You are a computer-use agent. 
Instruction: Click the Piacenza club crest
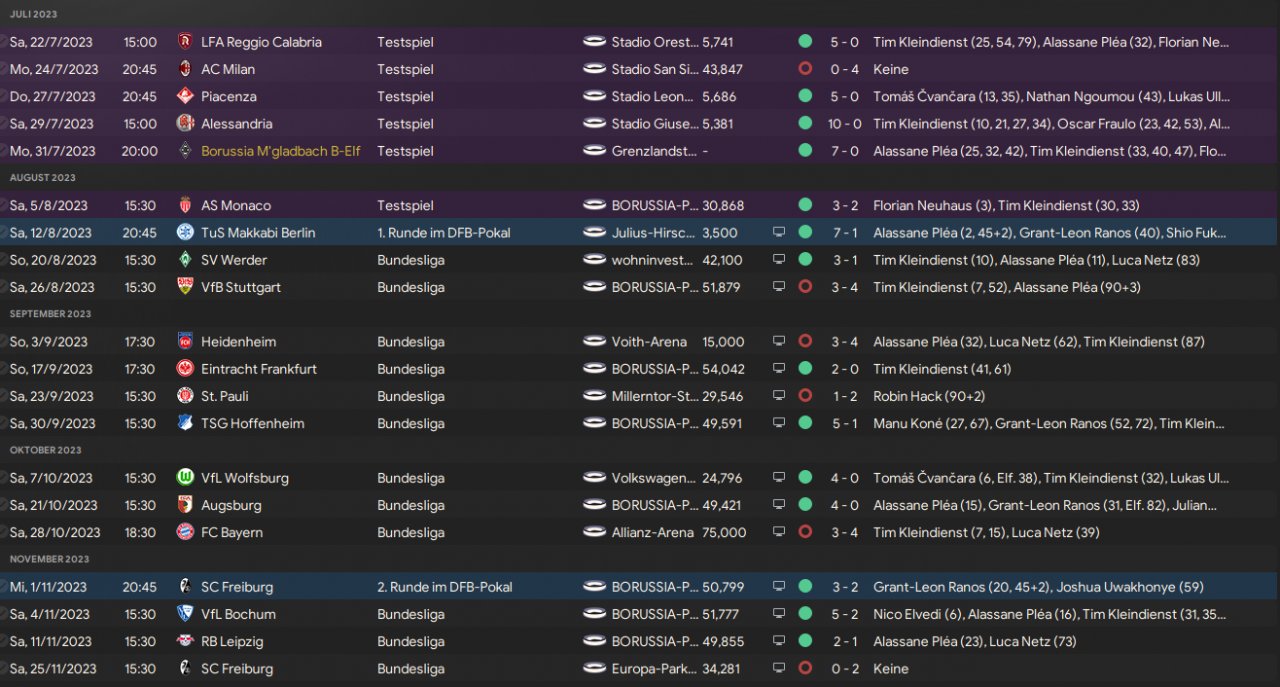pos(184,97)
